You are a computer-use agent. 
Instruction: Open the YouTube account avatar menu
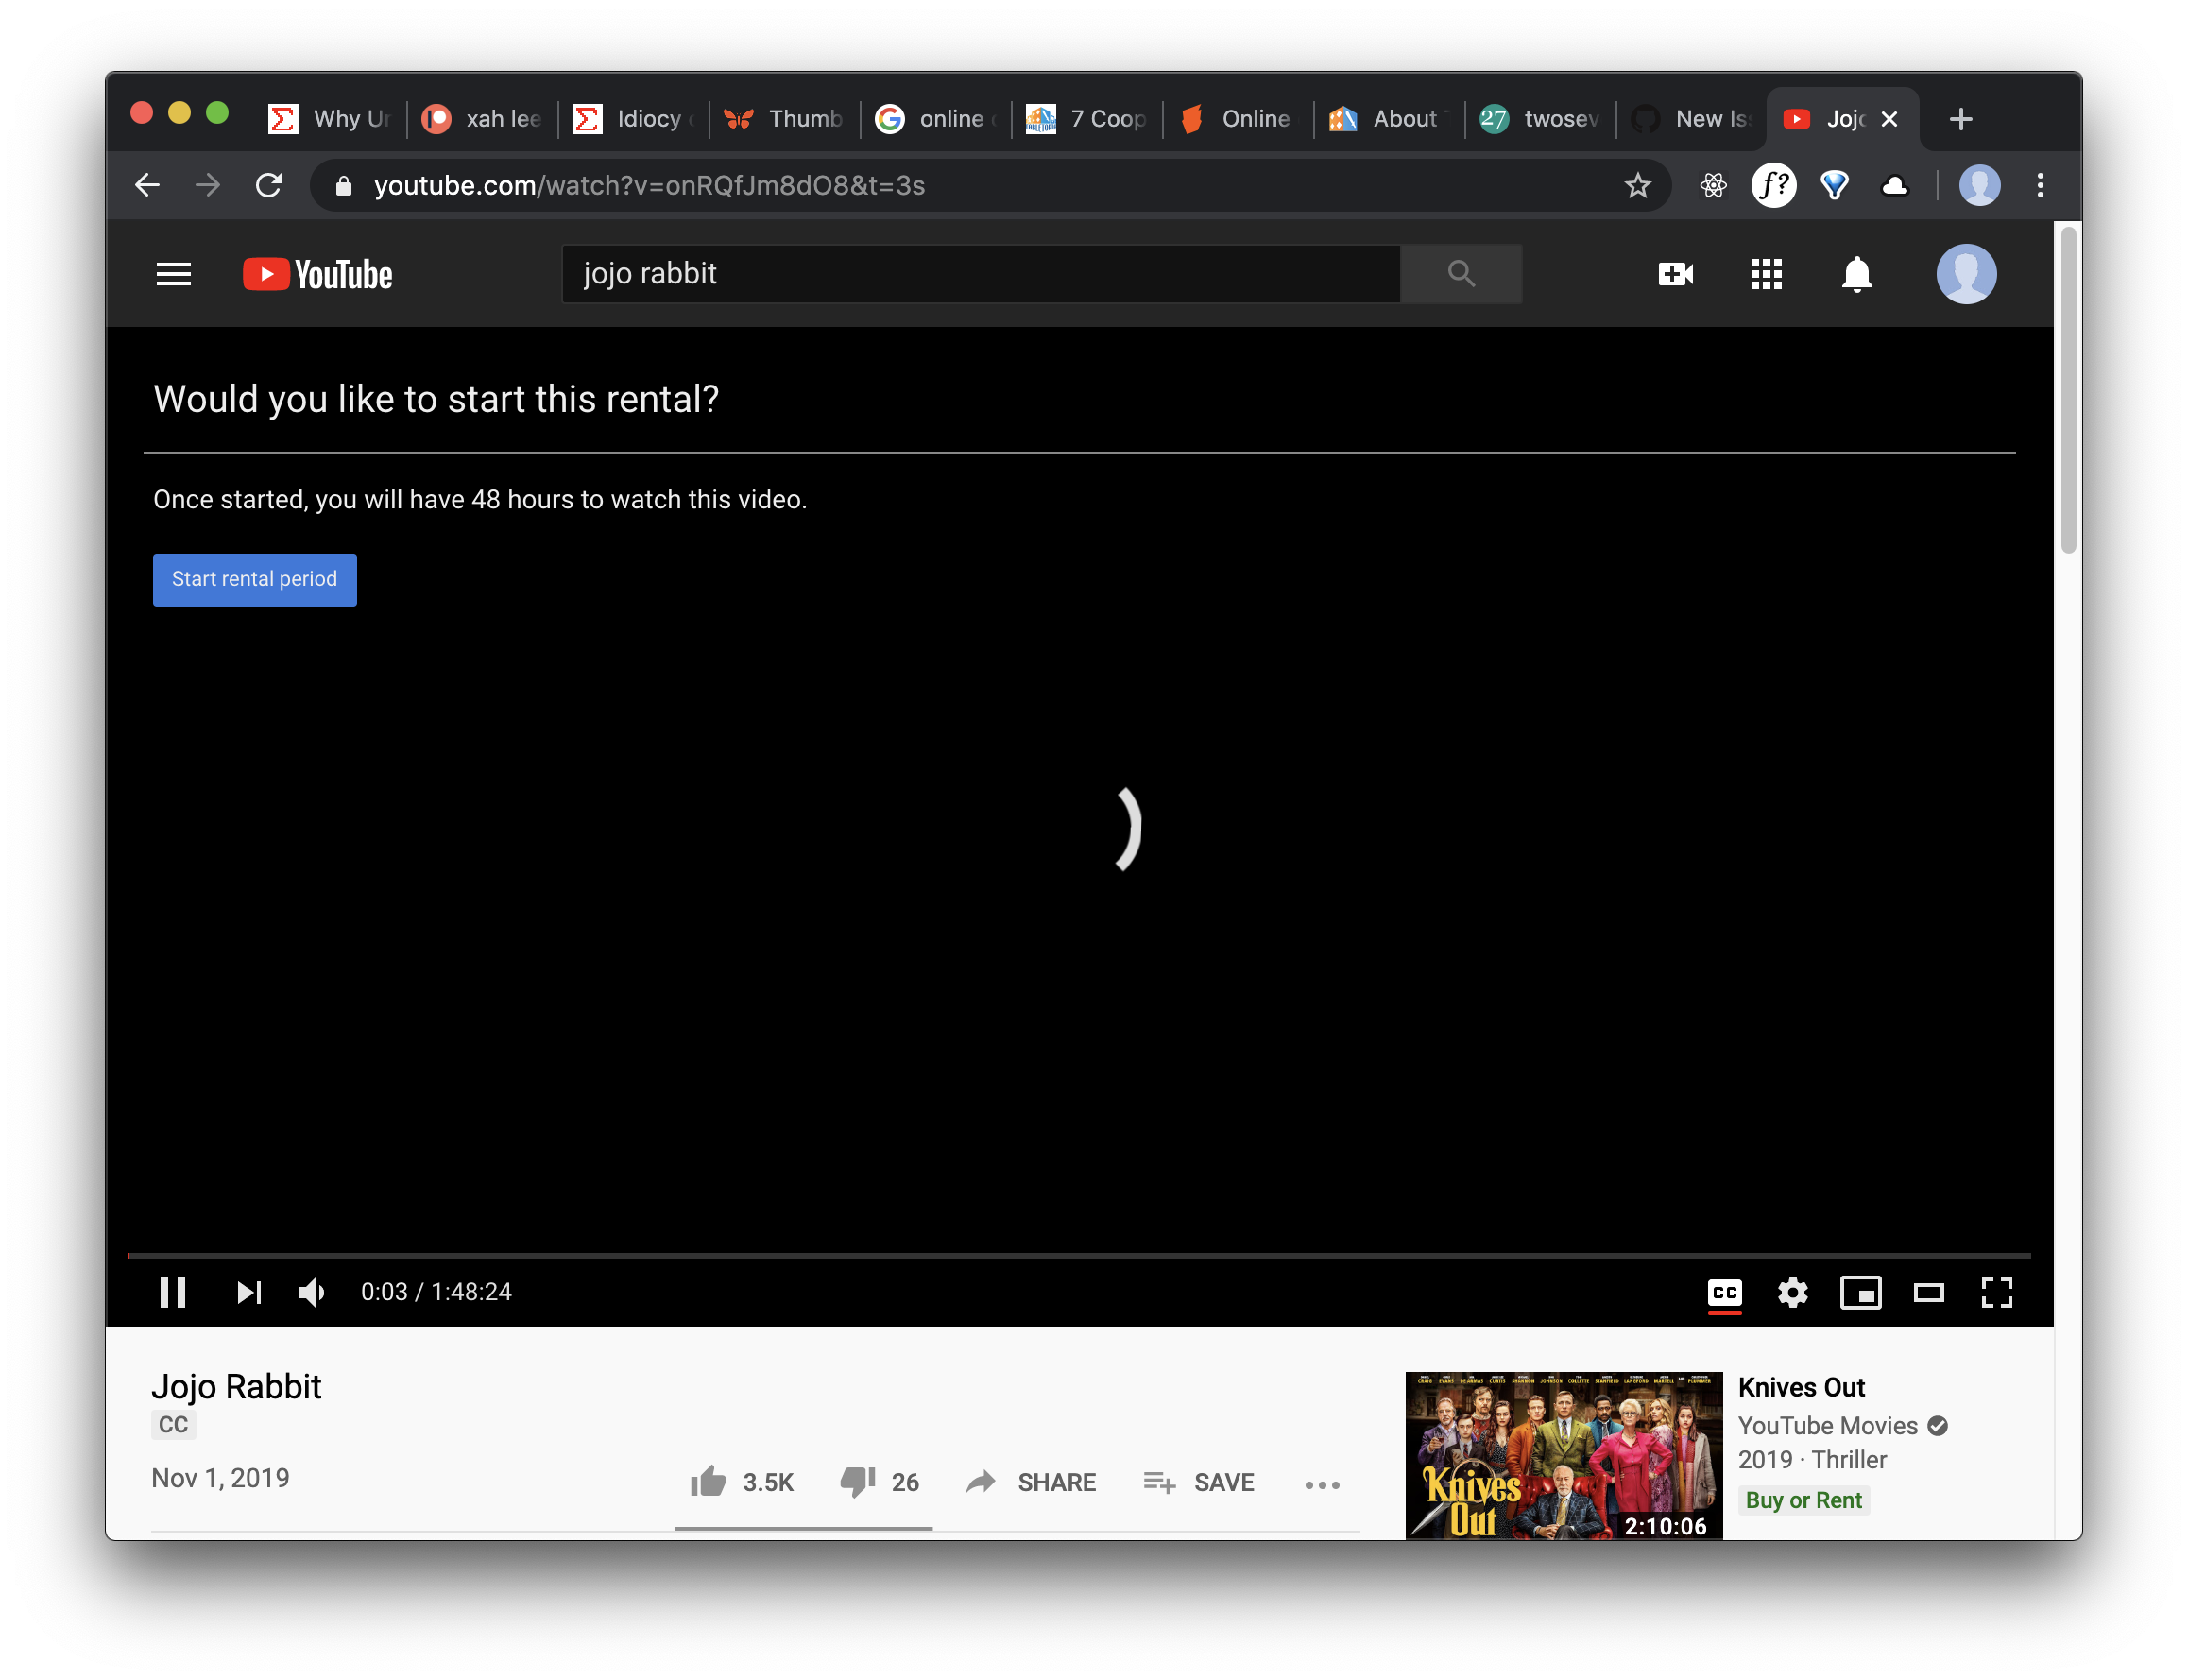coord(1966,273)
